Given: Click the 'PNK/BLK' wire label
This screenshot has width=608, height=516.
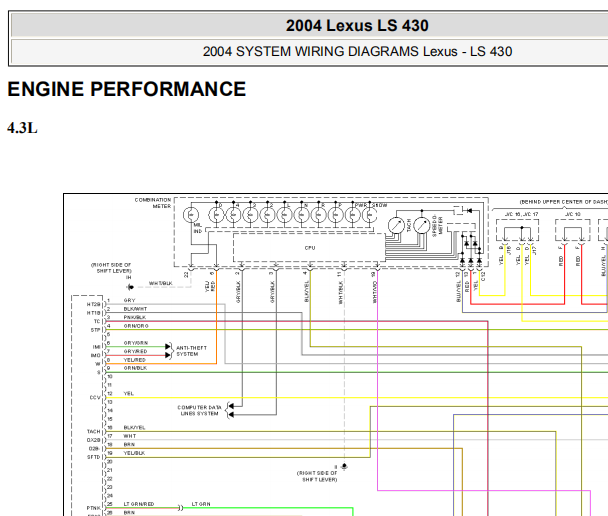Looking at the screenshot, I should [x=135, y=317].
